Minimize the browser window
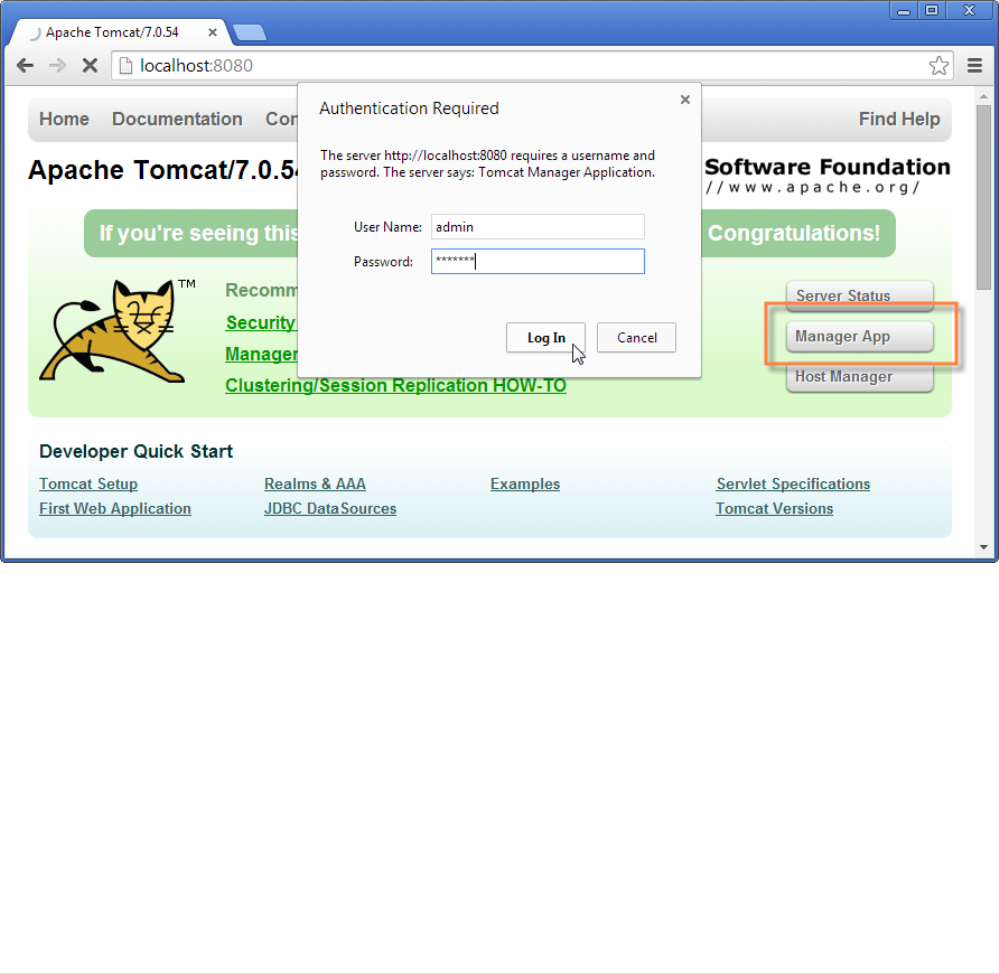The image size is (999, 974). [x=903, y=11]
